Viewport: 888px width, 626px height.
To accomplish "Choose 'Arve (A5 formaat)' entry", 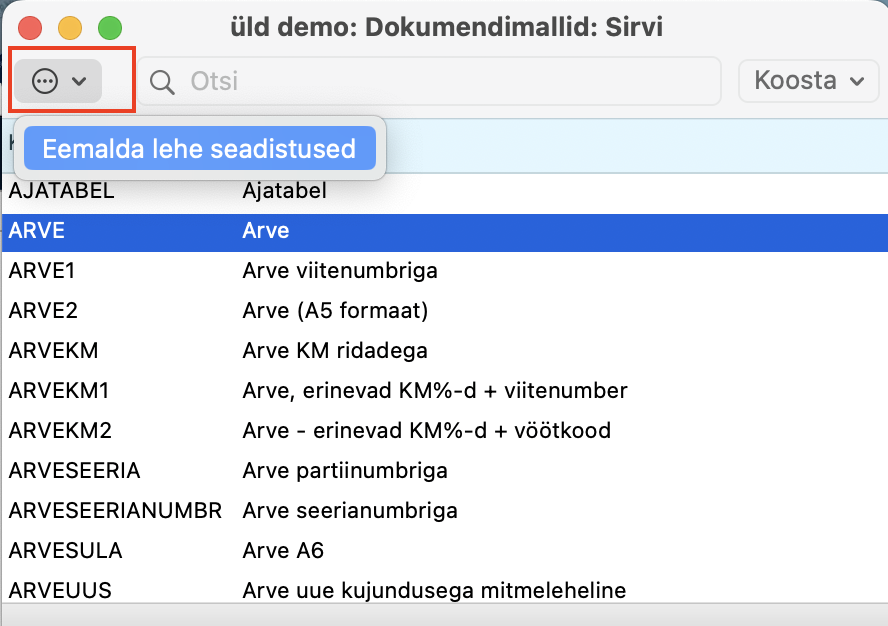I will (x=335, y=311).
